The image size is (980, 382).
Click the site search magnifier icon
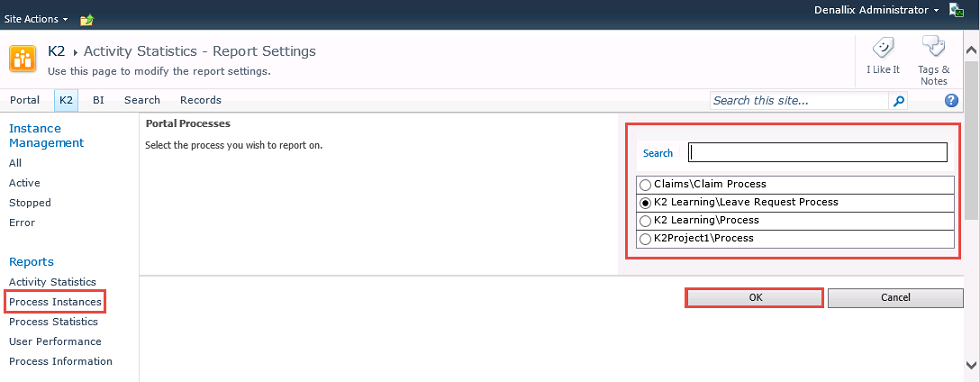click(x=898, y=101)
